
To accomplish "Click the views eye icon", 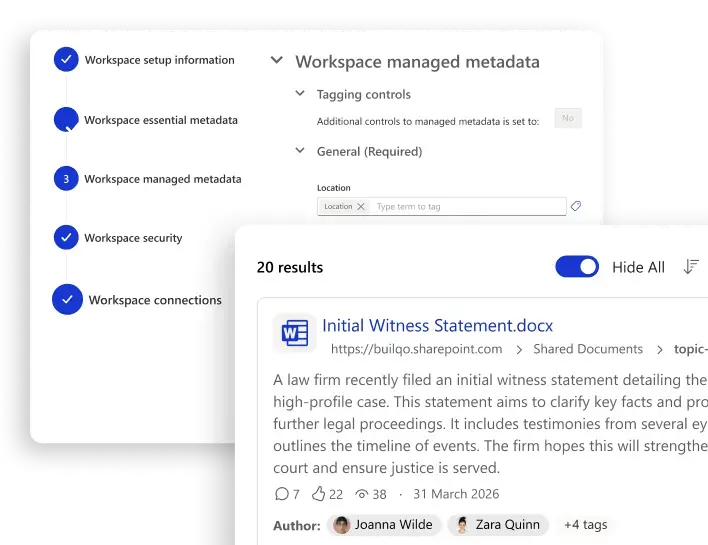I will (x=363, y=494).
